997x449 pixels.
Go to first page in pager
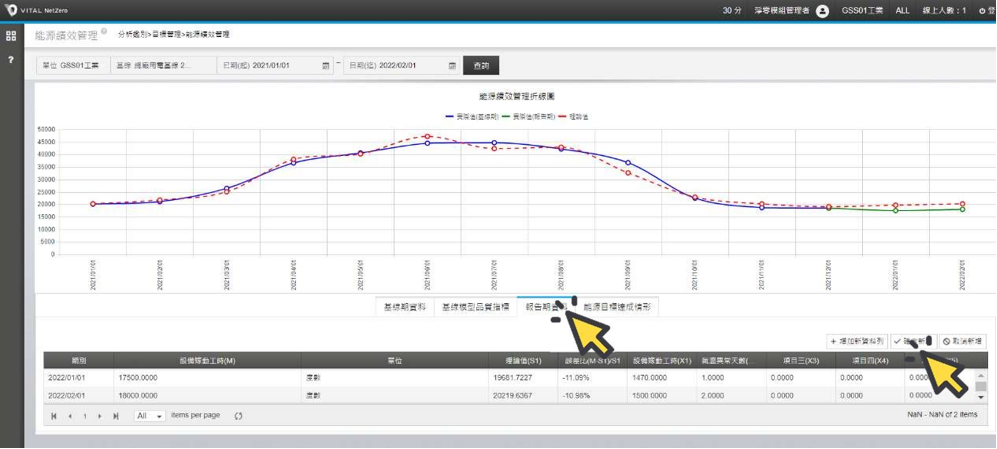click(54, 416)
